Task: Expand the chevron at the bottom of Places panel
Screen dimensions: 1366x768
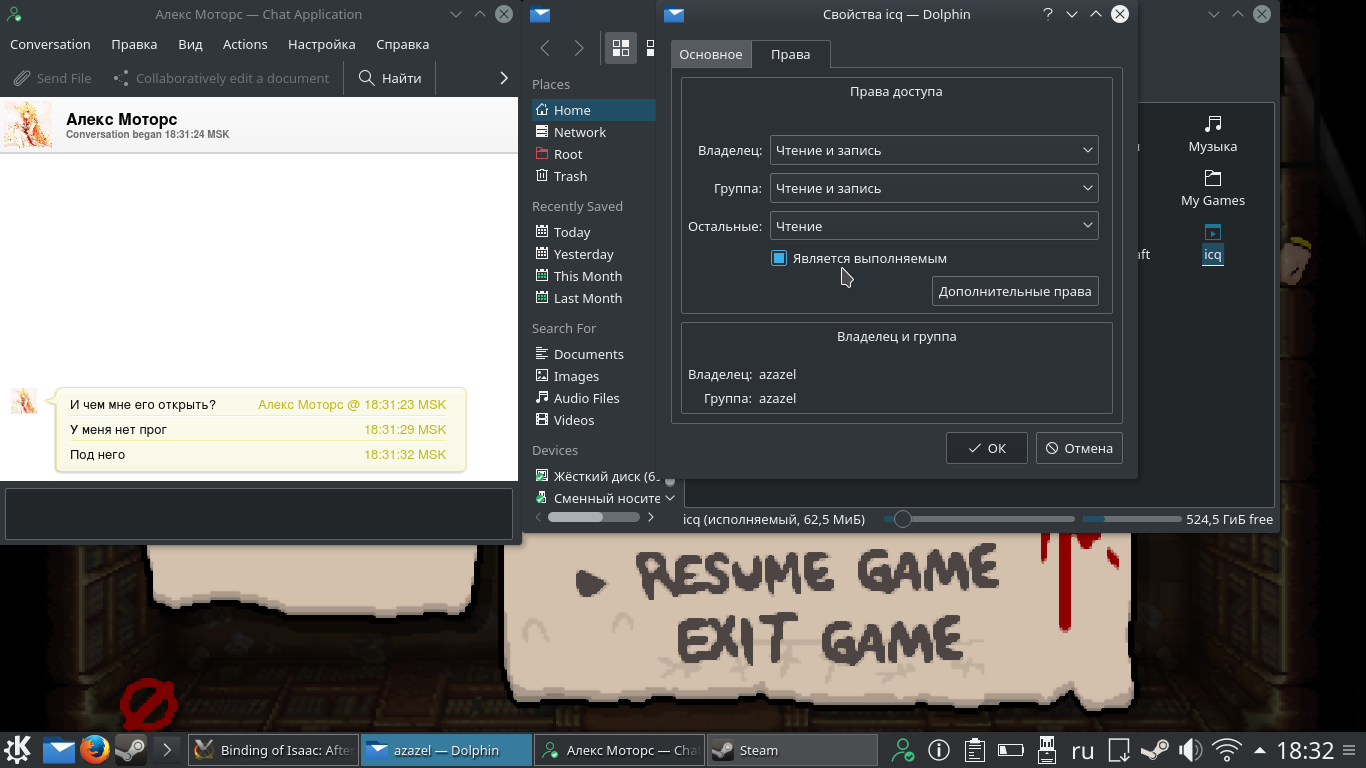Action: (670, 497)
